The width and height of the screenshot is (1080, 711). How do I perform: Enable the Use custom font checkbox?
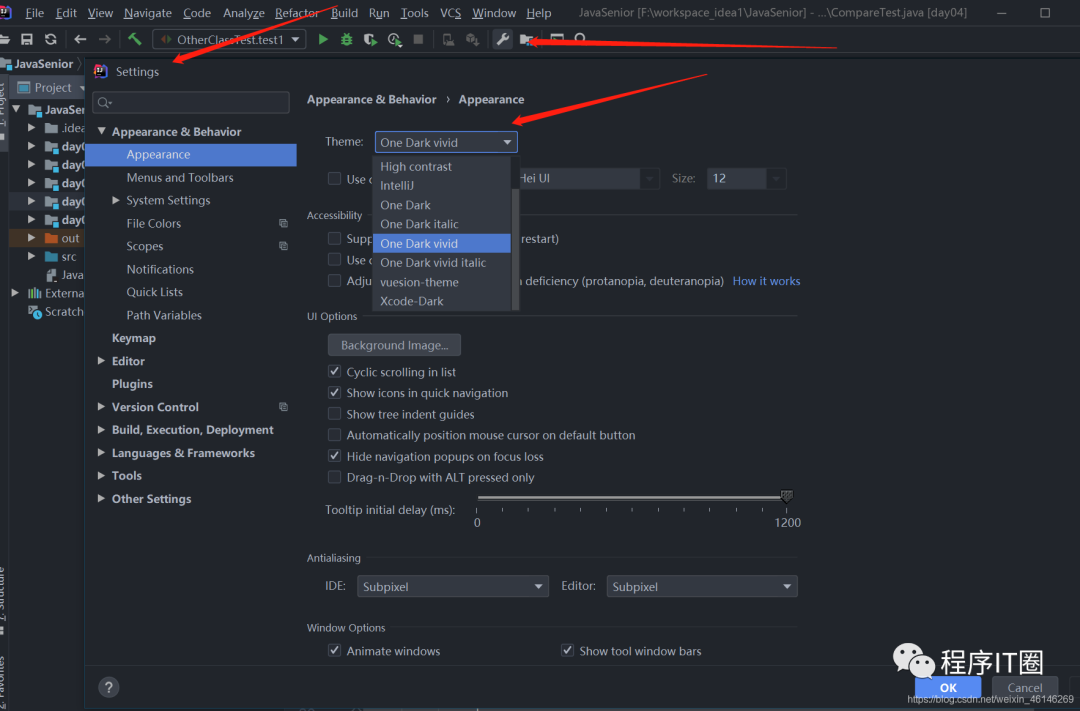pos(335,178)
